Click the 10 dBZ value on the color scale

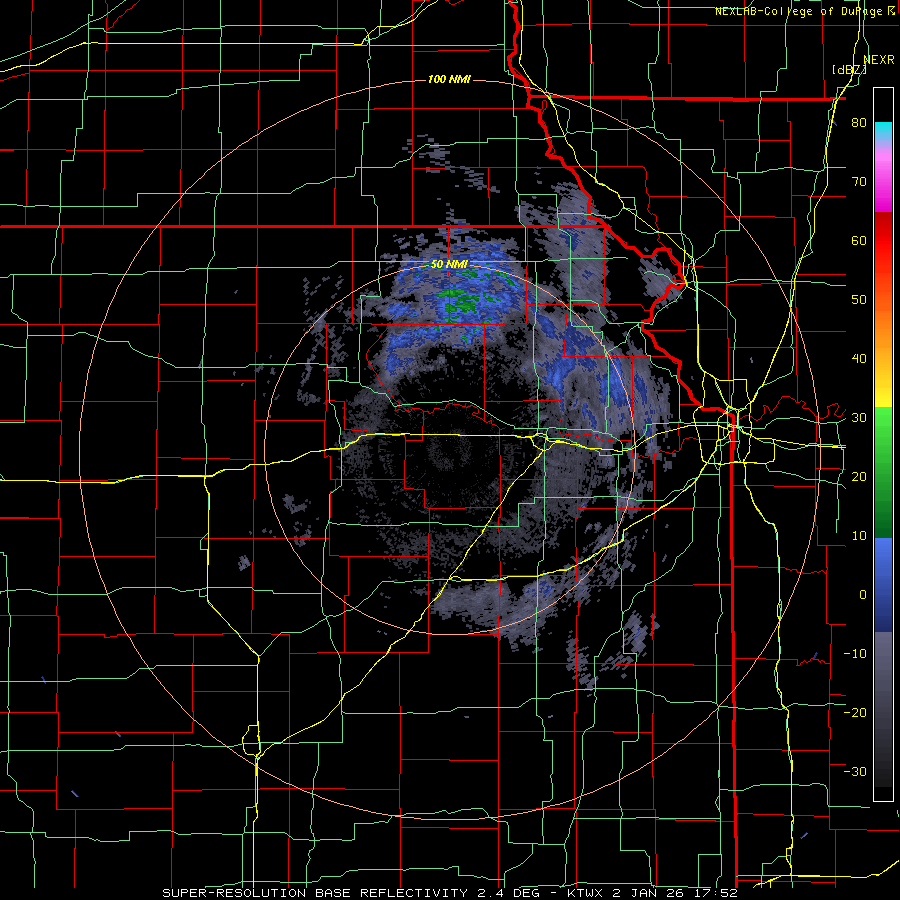(859, 536)
